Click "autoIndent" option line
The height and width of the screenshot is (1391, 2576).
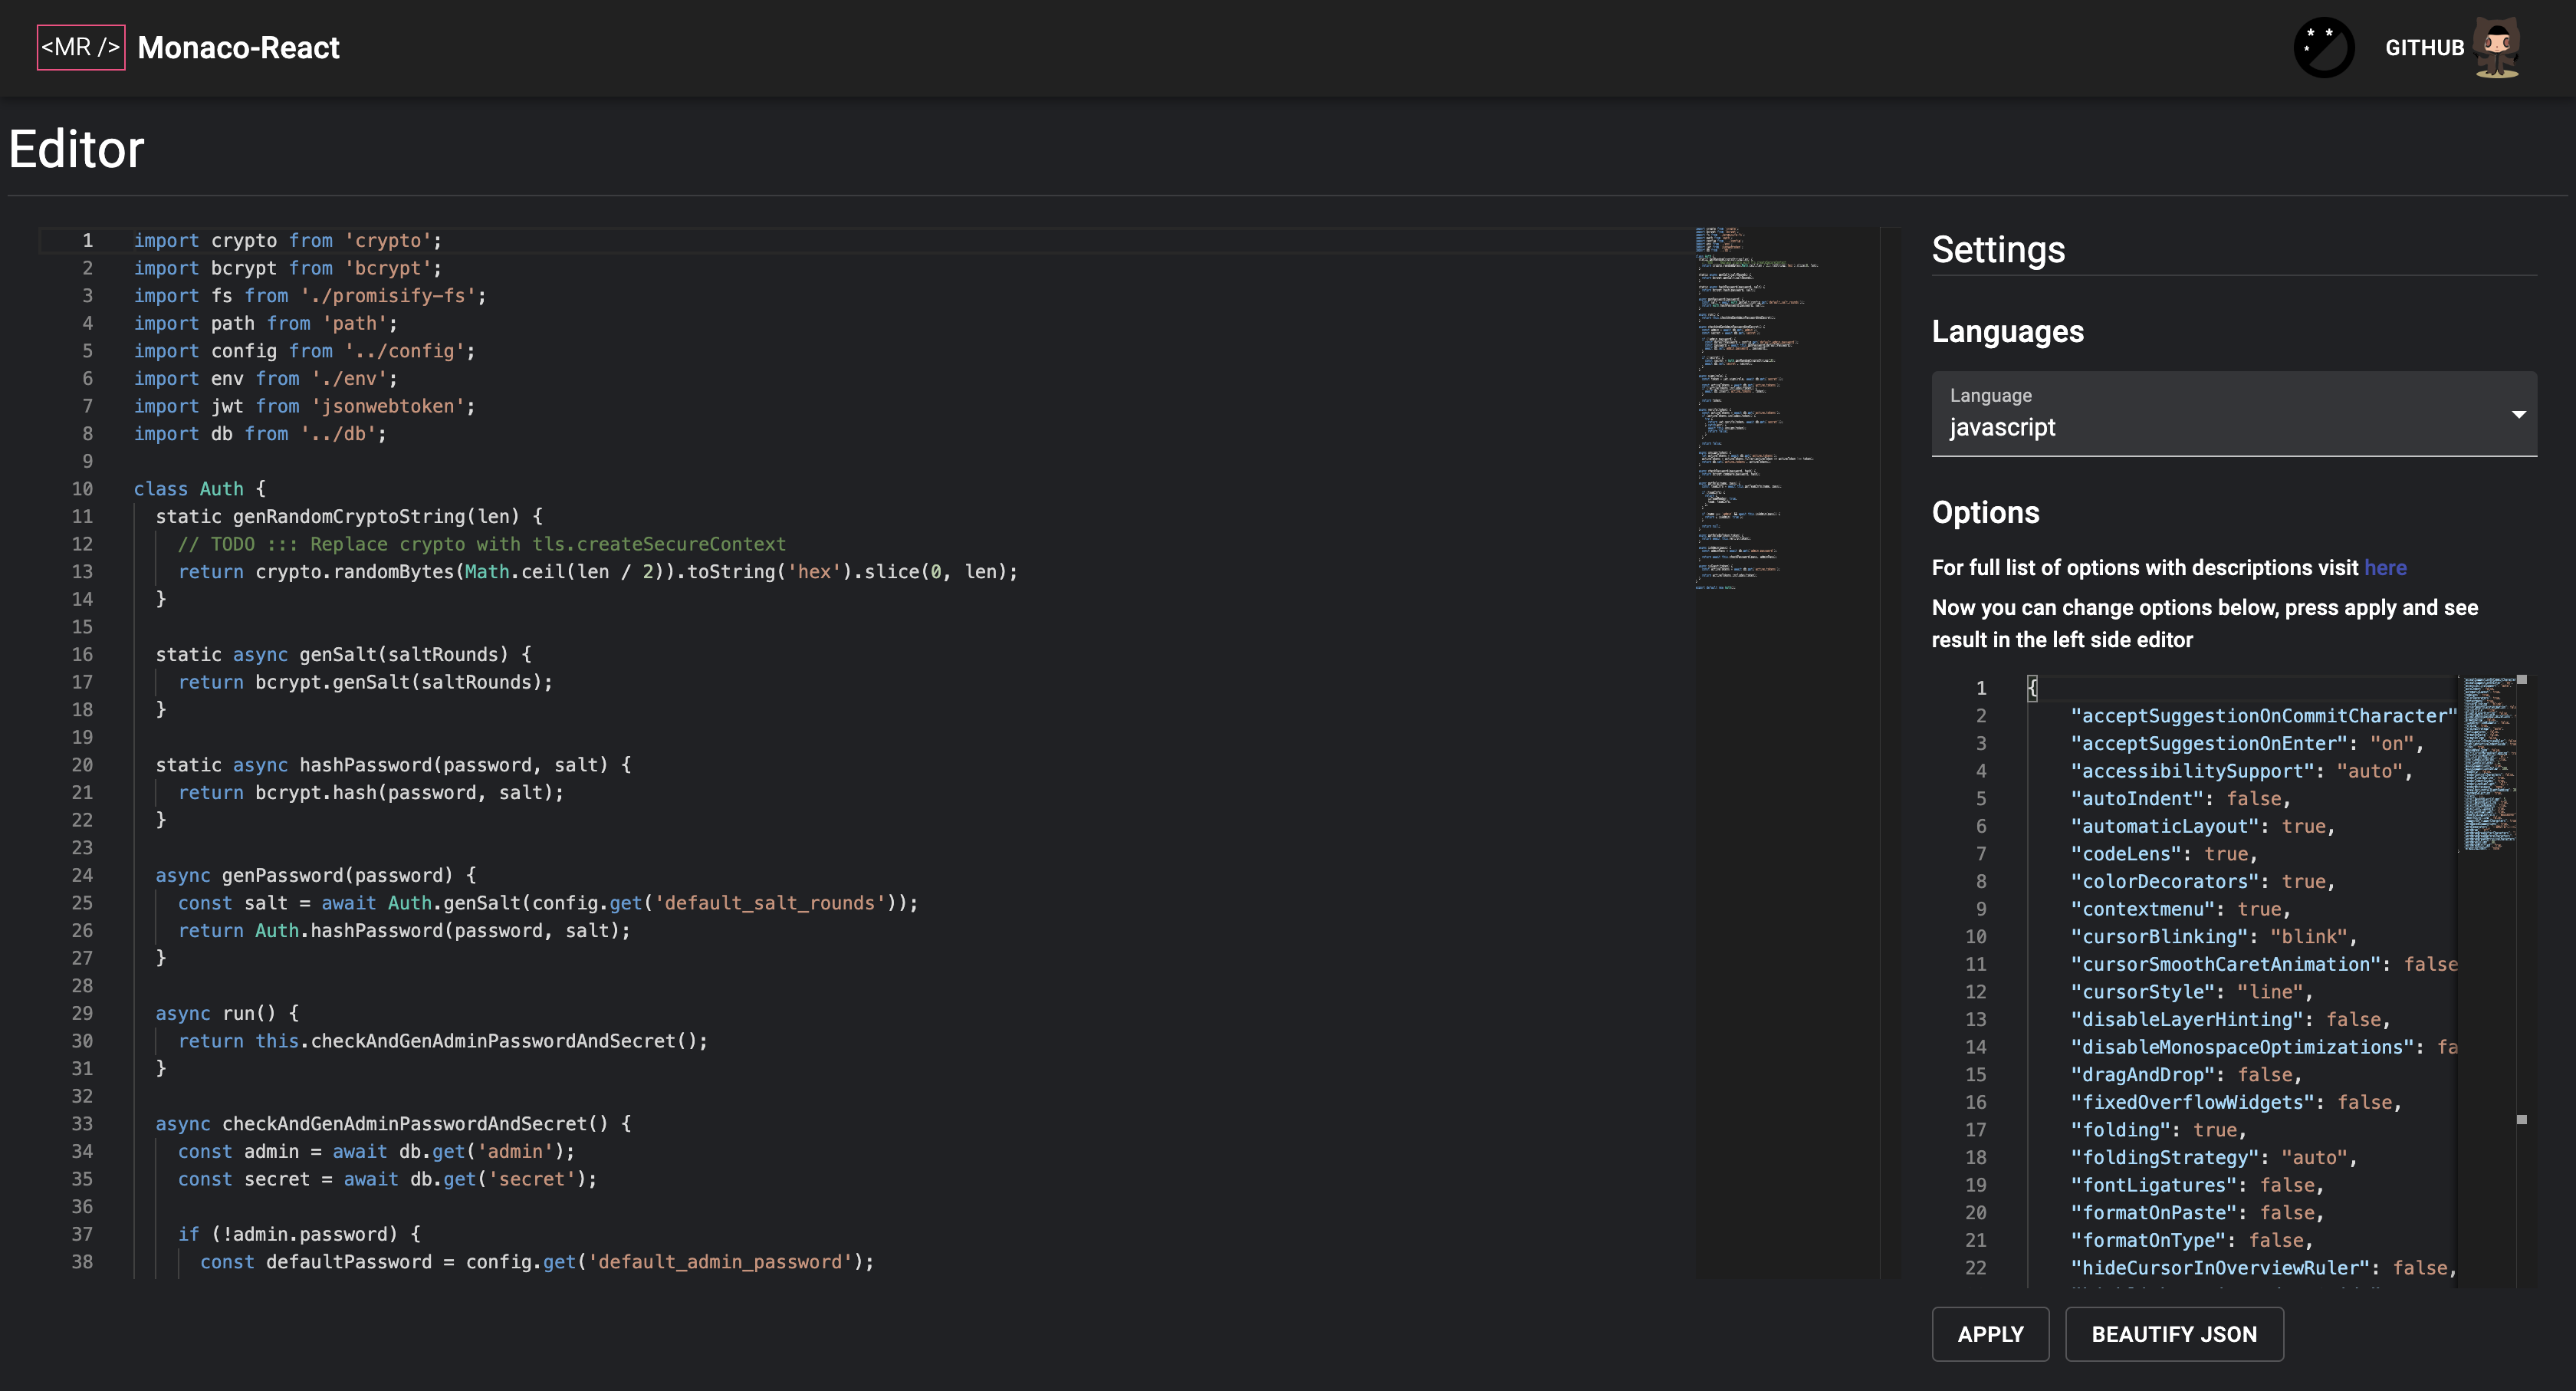click(x=2180, y=799)
